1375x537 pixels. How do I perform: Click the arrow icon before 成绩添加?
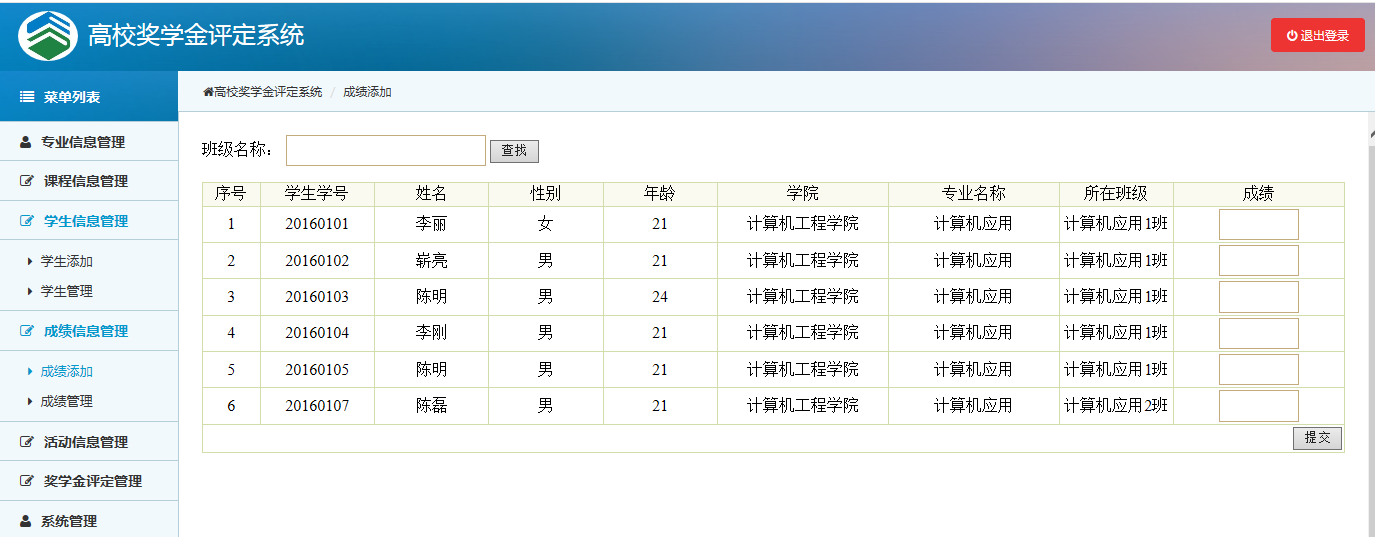coord(30,371)
